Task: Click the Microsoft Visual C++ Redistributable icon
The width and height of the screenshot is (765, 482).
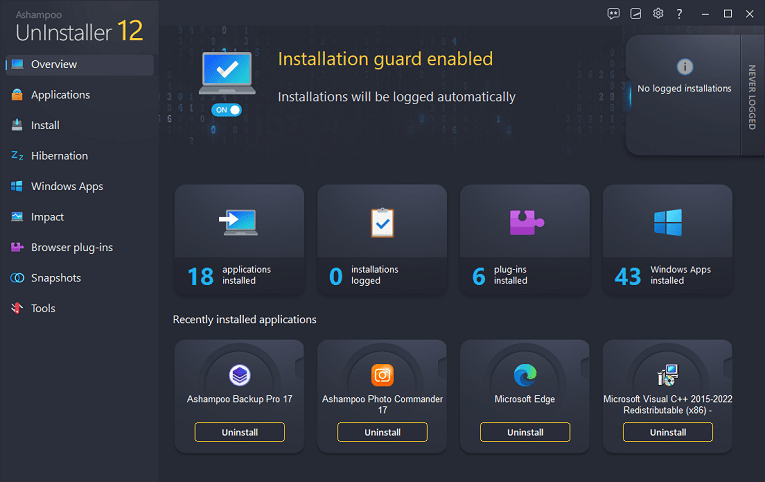Action: (667, 375)
